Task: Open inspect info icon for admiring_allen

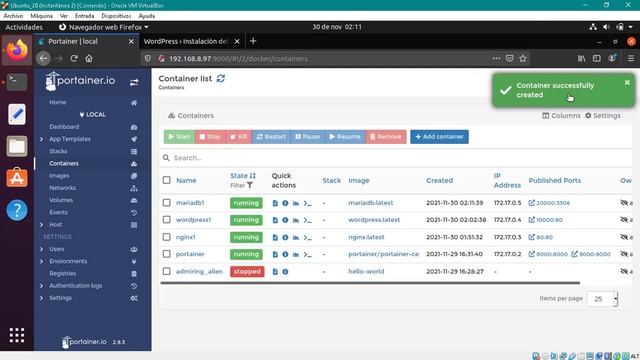Action: coord(285,271)
